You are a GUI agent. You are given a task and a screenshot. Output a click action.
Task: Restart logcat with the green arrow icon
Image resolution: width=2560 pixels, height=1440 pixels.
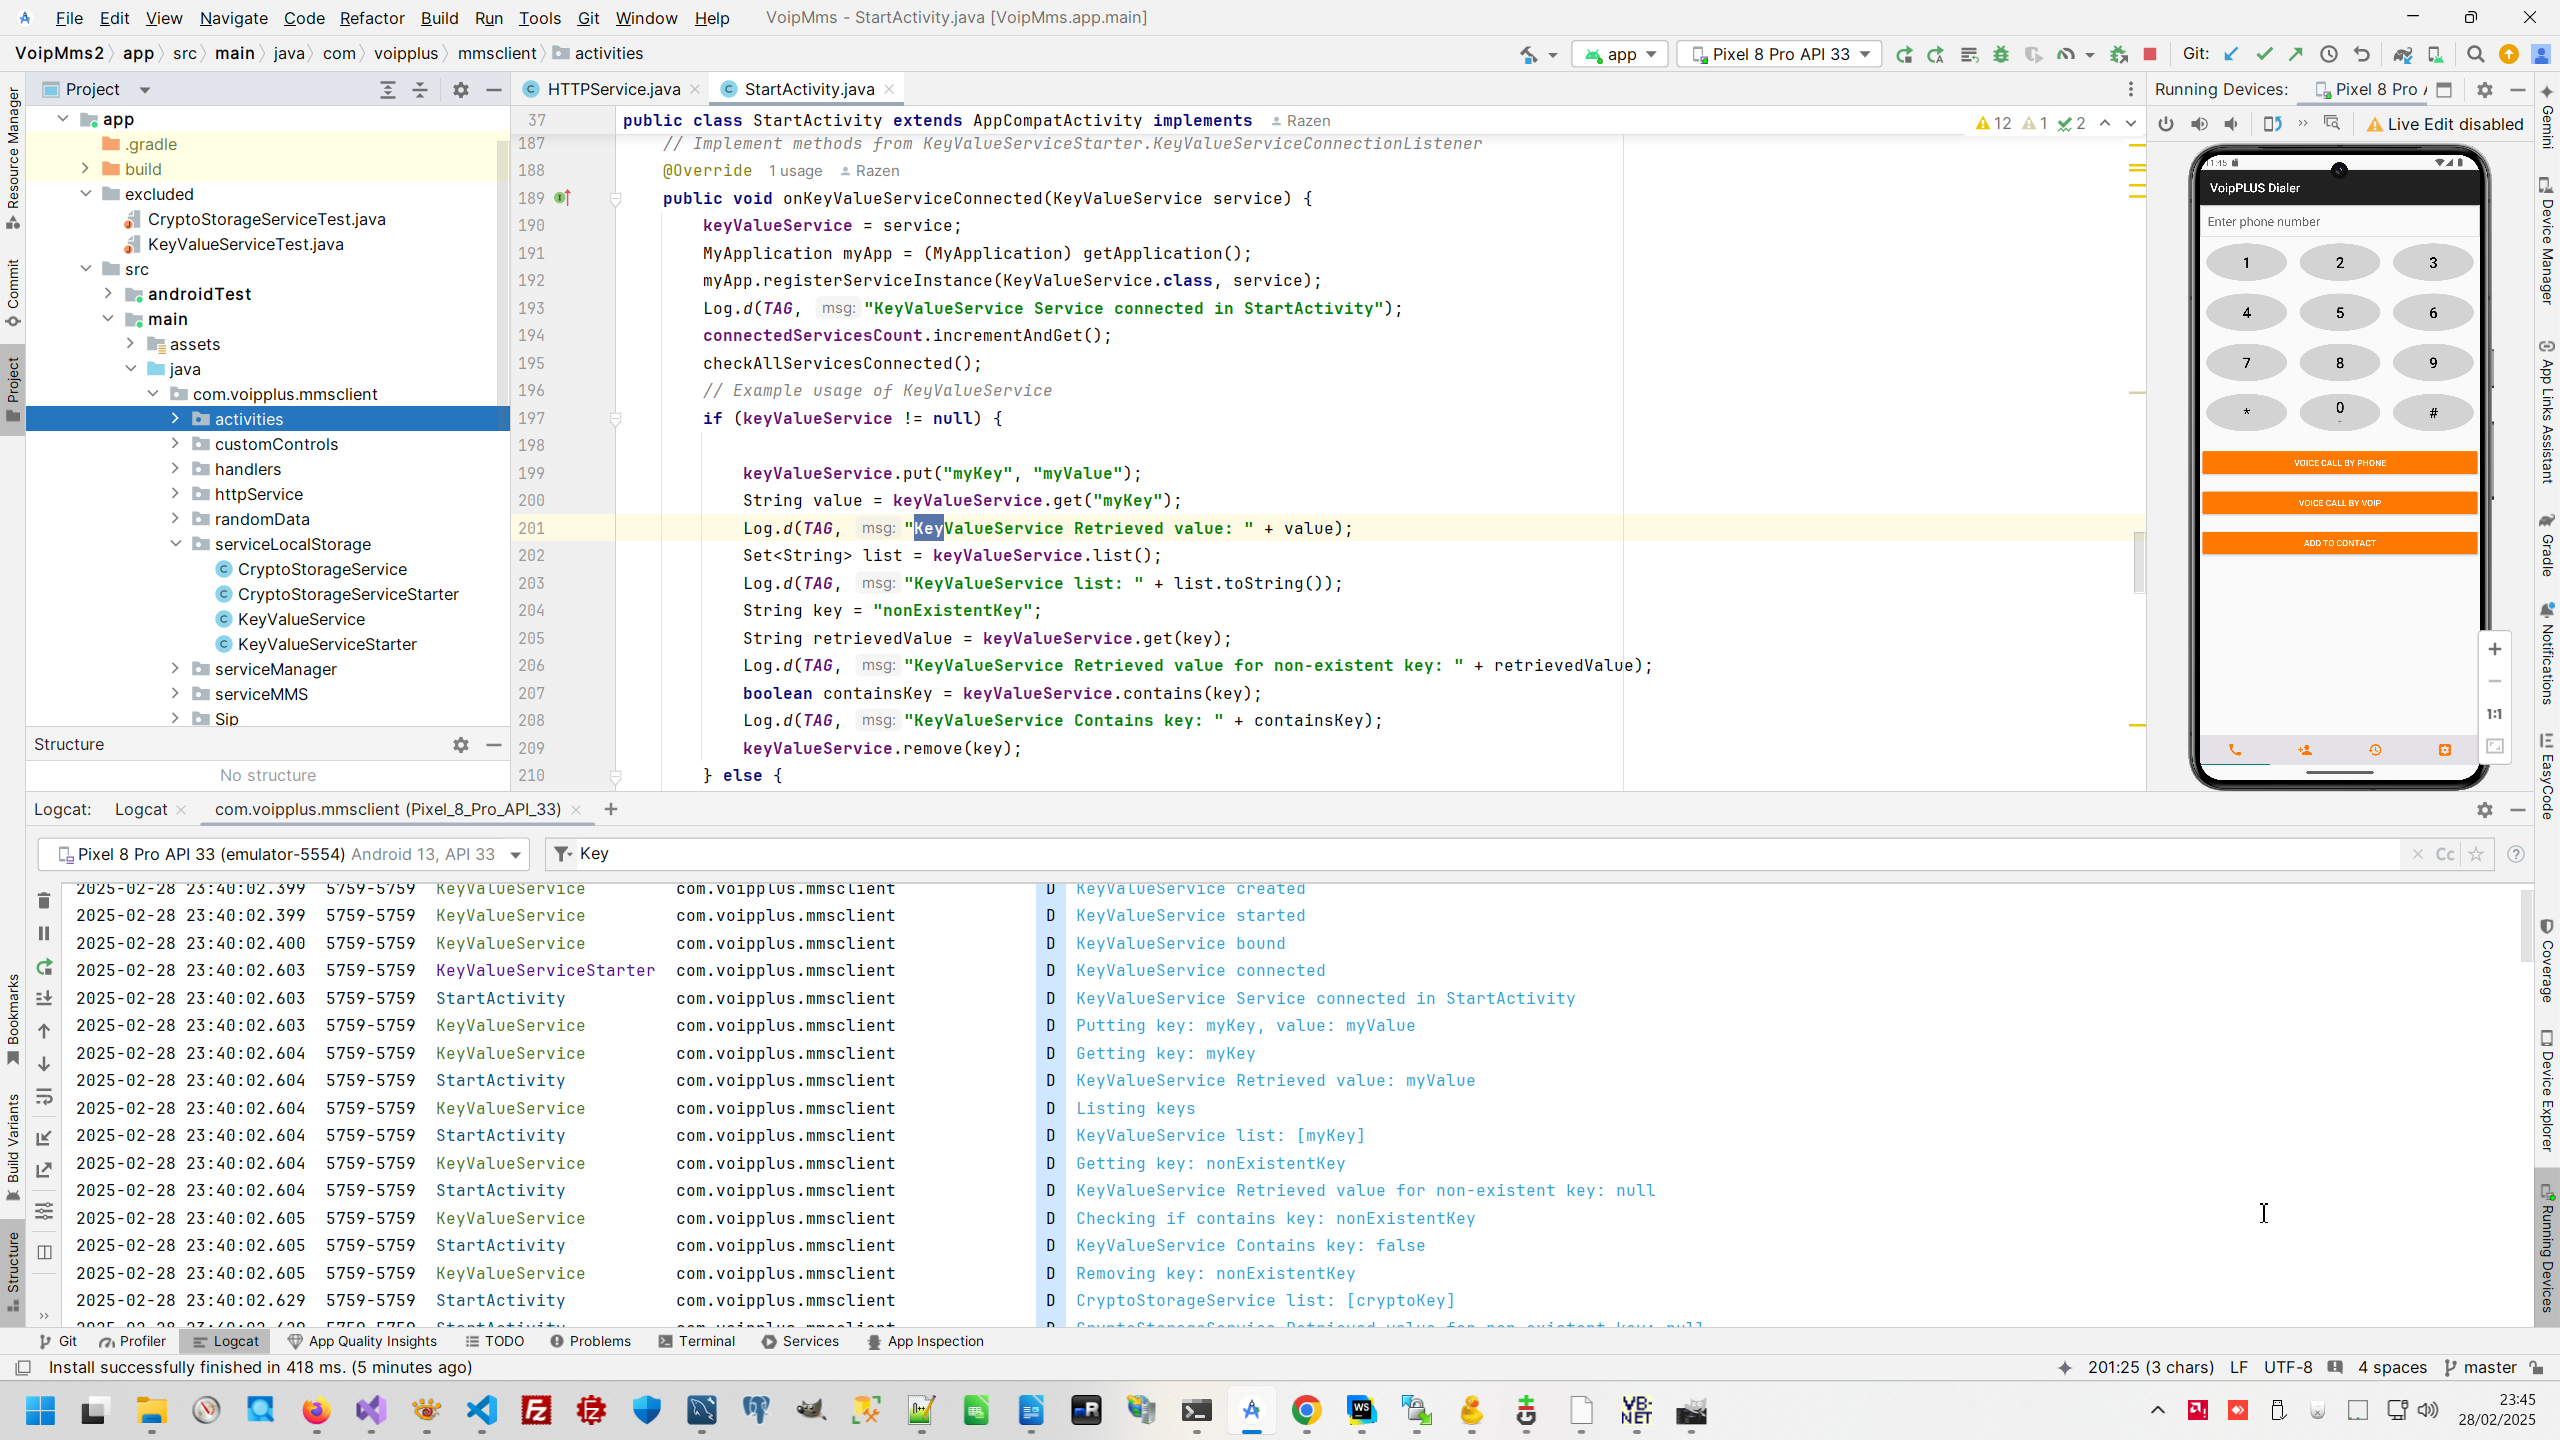click(44, 967)
